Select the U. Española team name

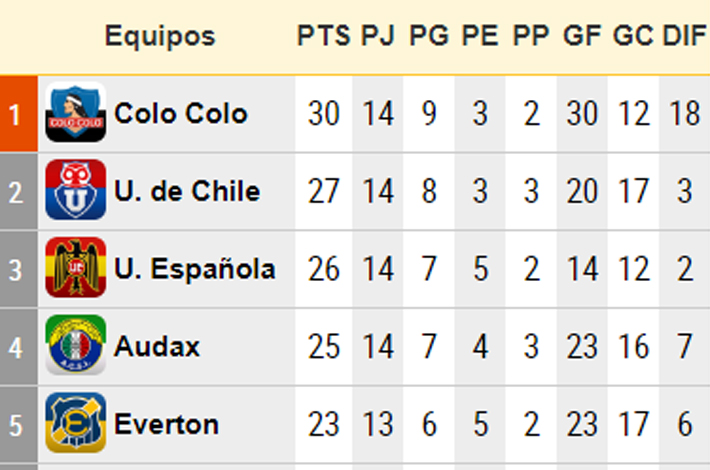195,269
